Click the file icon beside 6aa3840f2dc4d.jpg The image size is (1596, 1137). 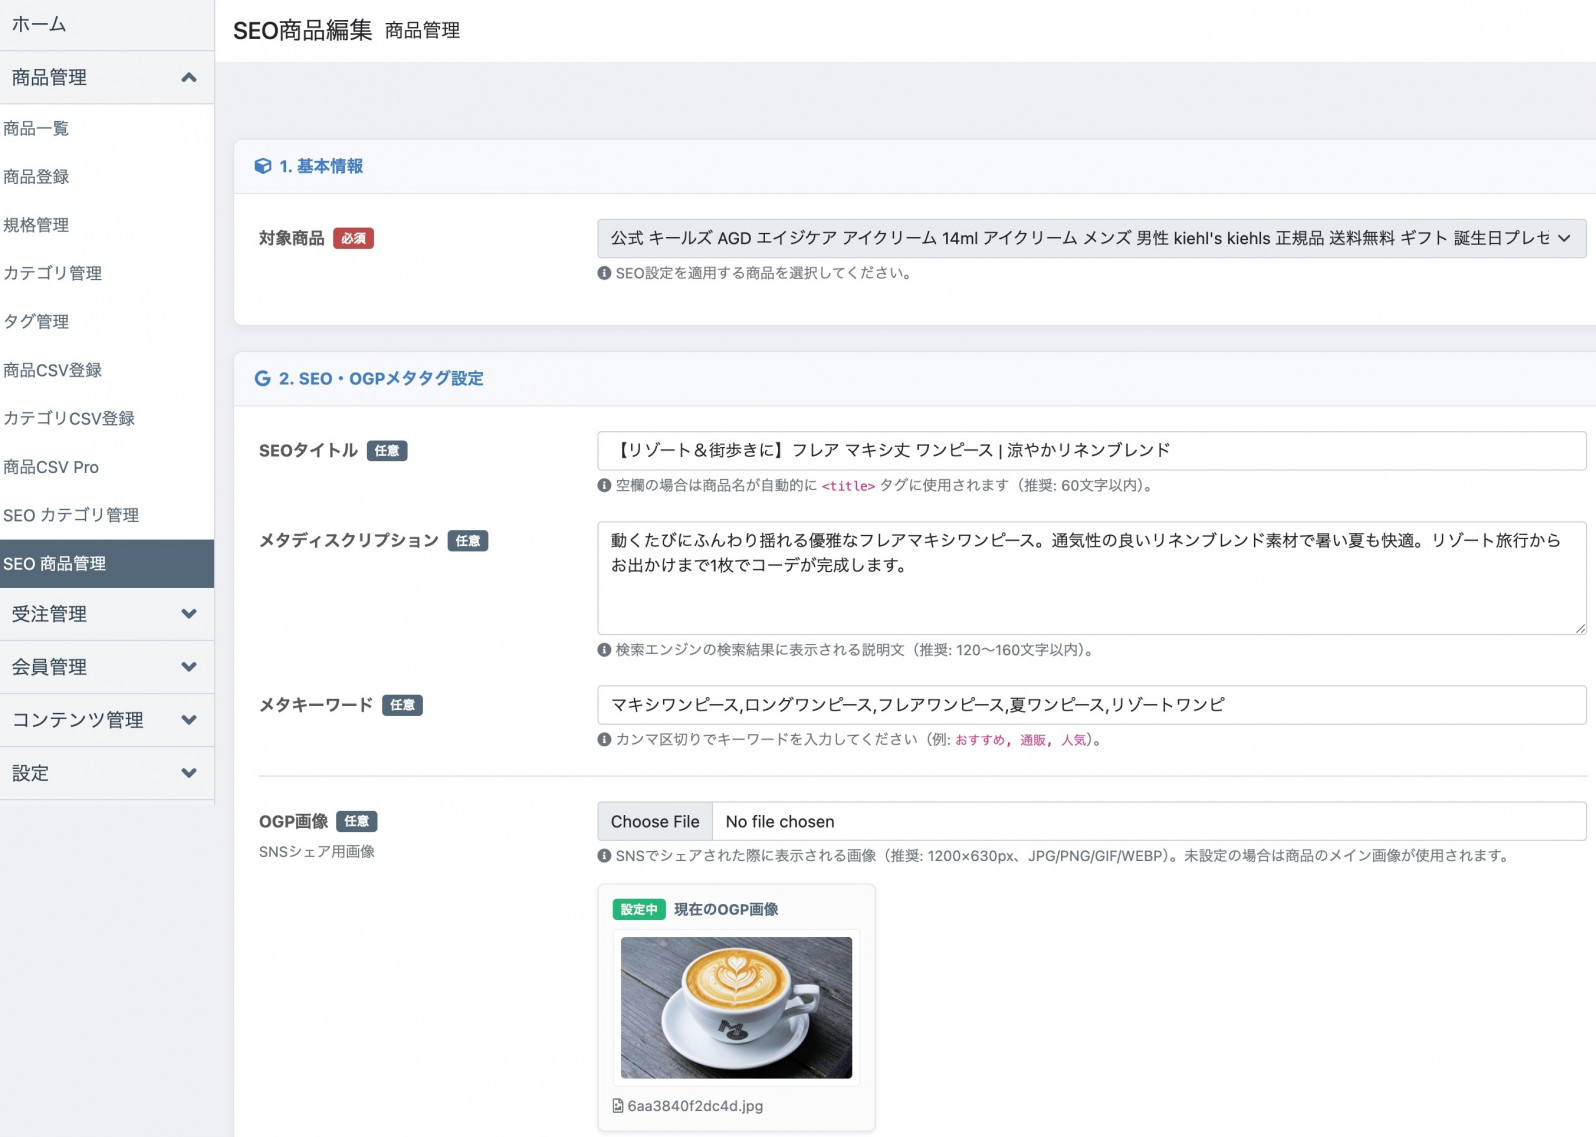[618, 1106]
